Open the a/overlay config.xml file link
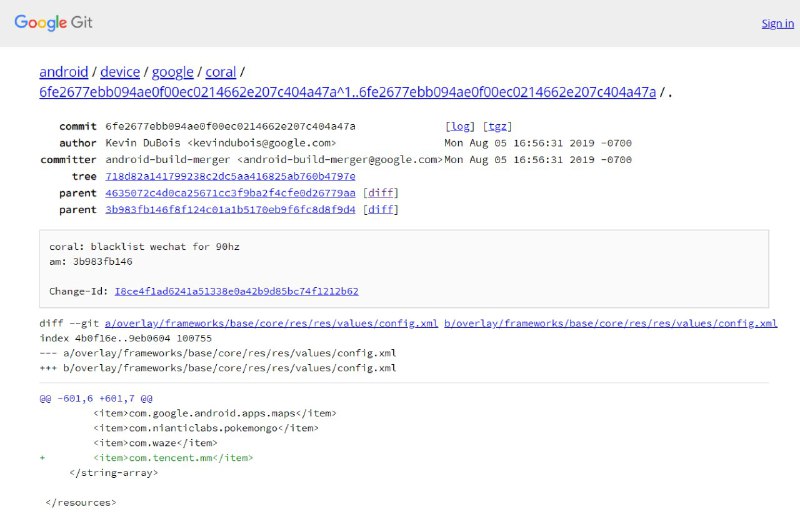Viewport: 800px width, 514px height. pos(271,323)
